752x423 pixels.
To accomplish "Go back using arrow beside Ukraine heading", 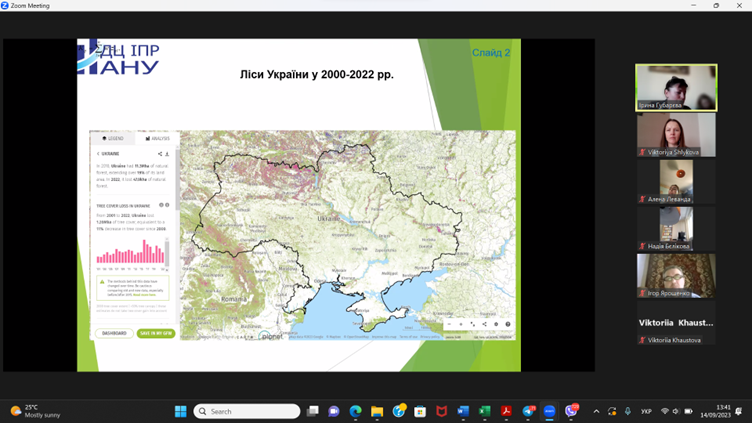I will (98, 154).
